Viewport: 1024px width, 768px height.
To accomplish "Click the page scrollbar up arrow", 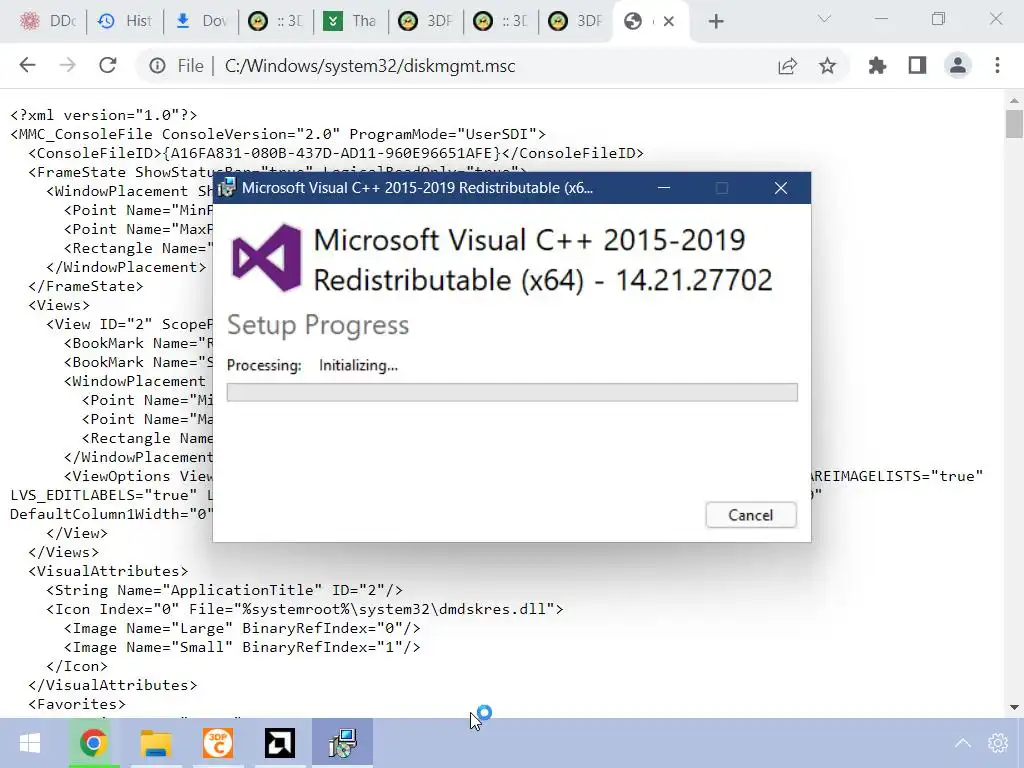I will (x=1014, y=101).
